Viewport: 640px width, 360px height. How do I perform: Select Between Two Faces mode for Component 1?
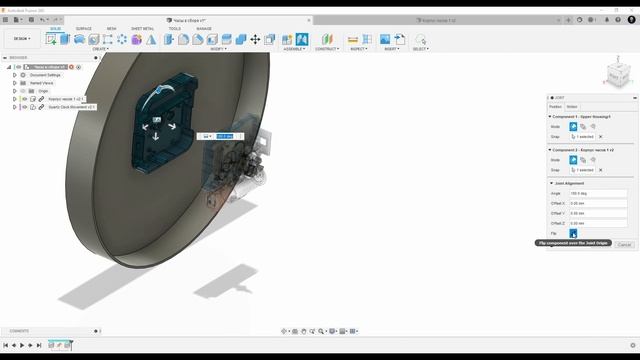(x=583, y=127)
